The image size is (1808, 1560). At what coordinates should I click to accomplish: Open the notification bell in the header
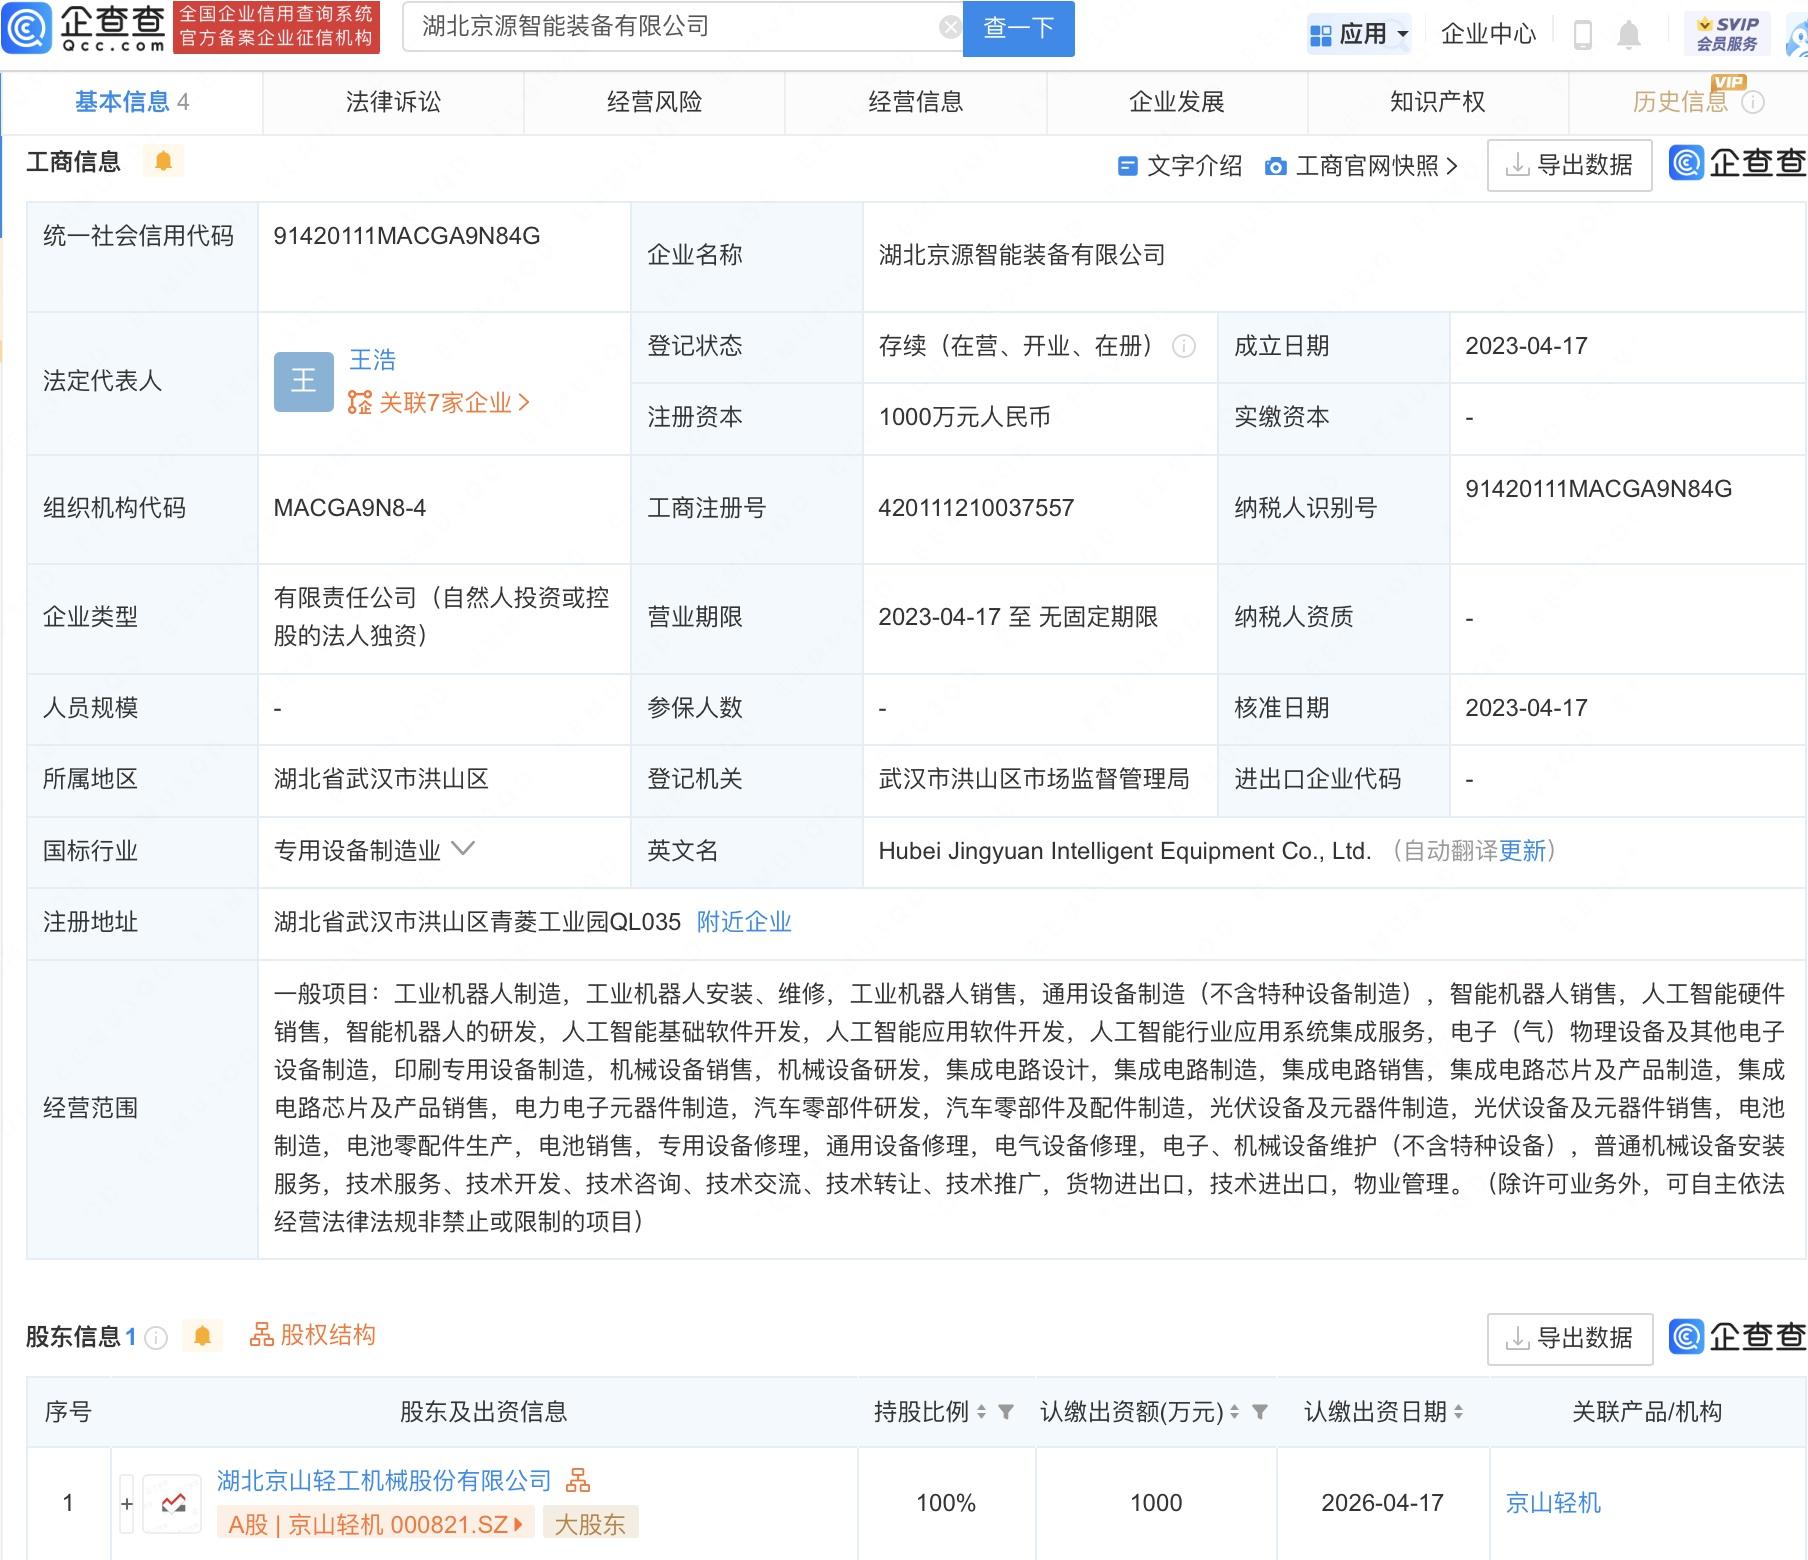pyautogui.click(x=1629, y=36)
